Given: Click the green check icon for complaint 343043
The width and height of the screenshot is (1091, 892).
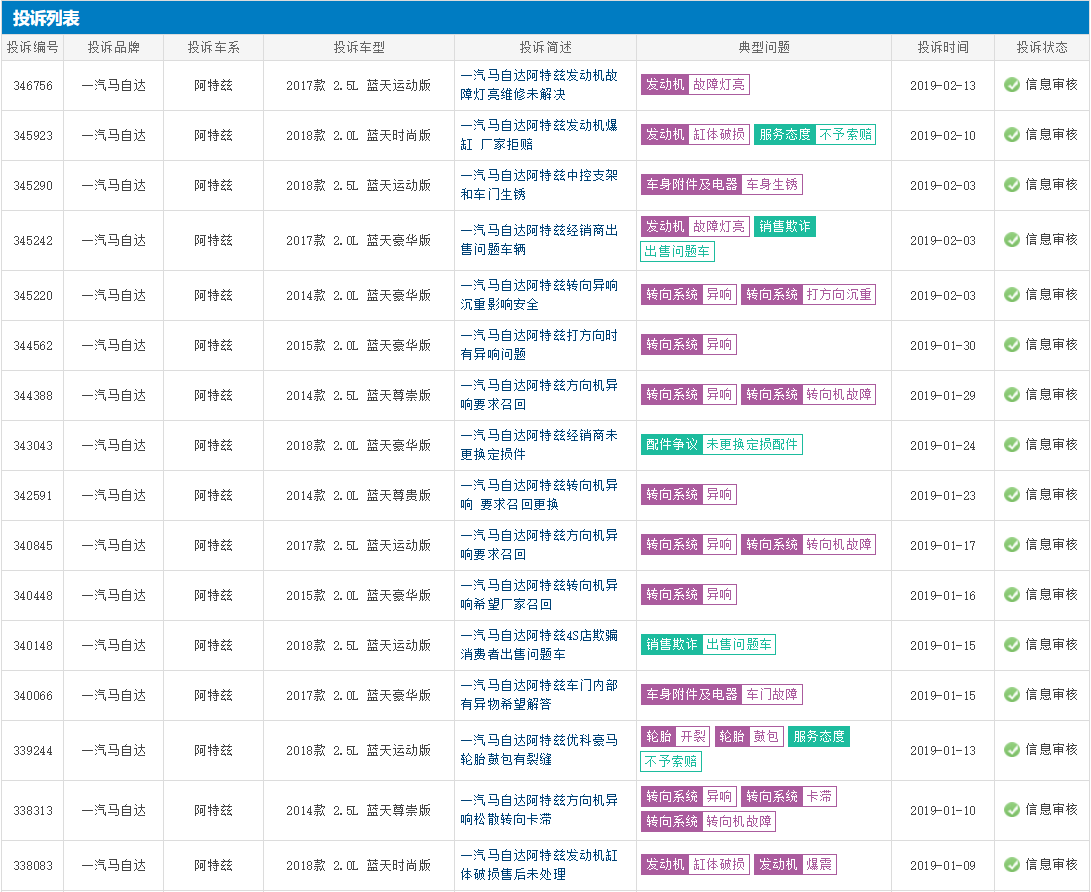Looking at the screenshot, I should [1012, 445].
